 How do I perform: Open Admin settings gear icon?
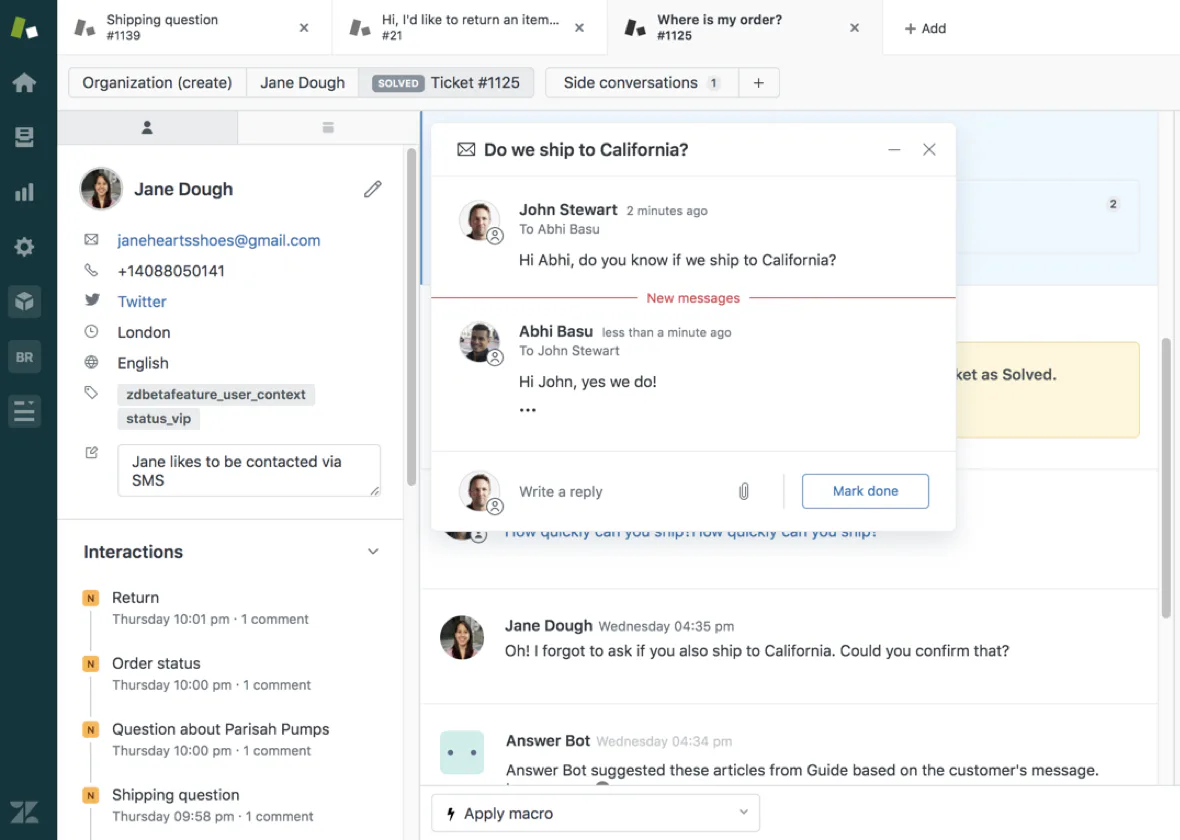coord(24,247)
